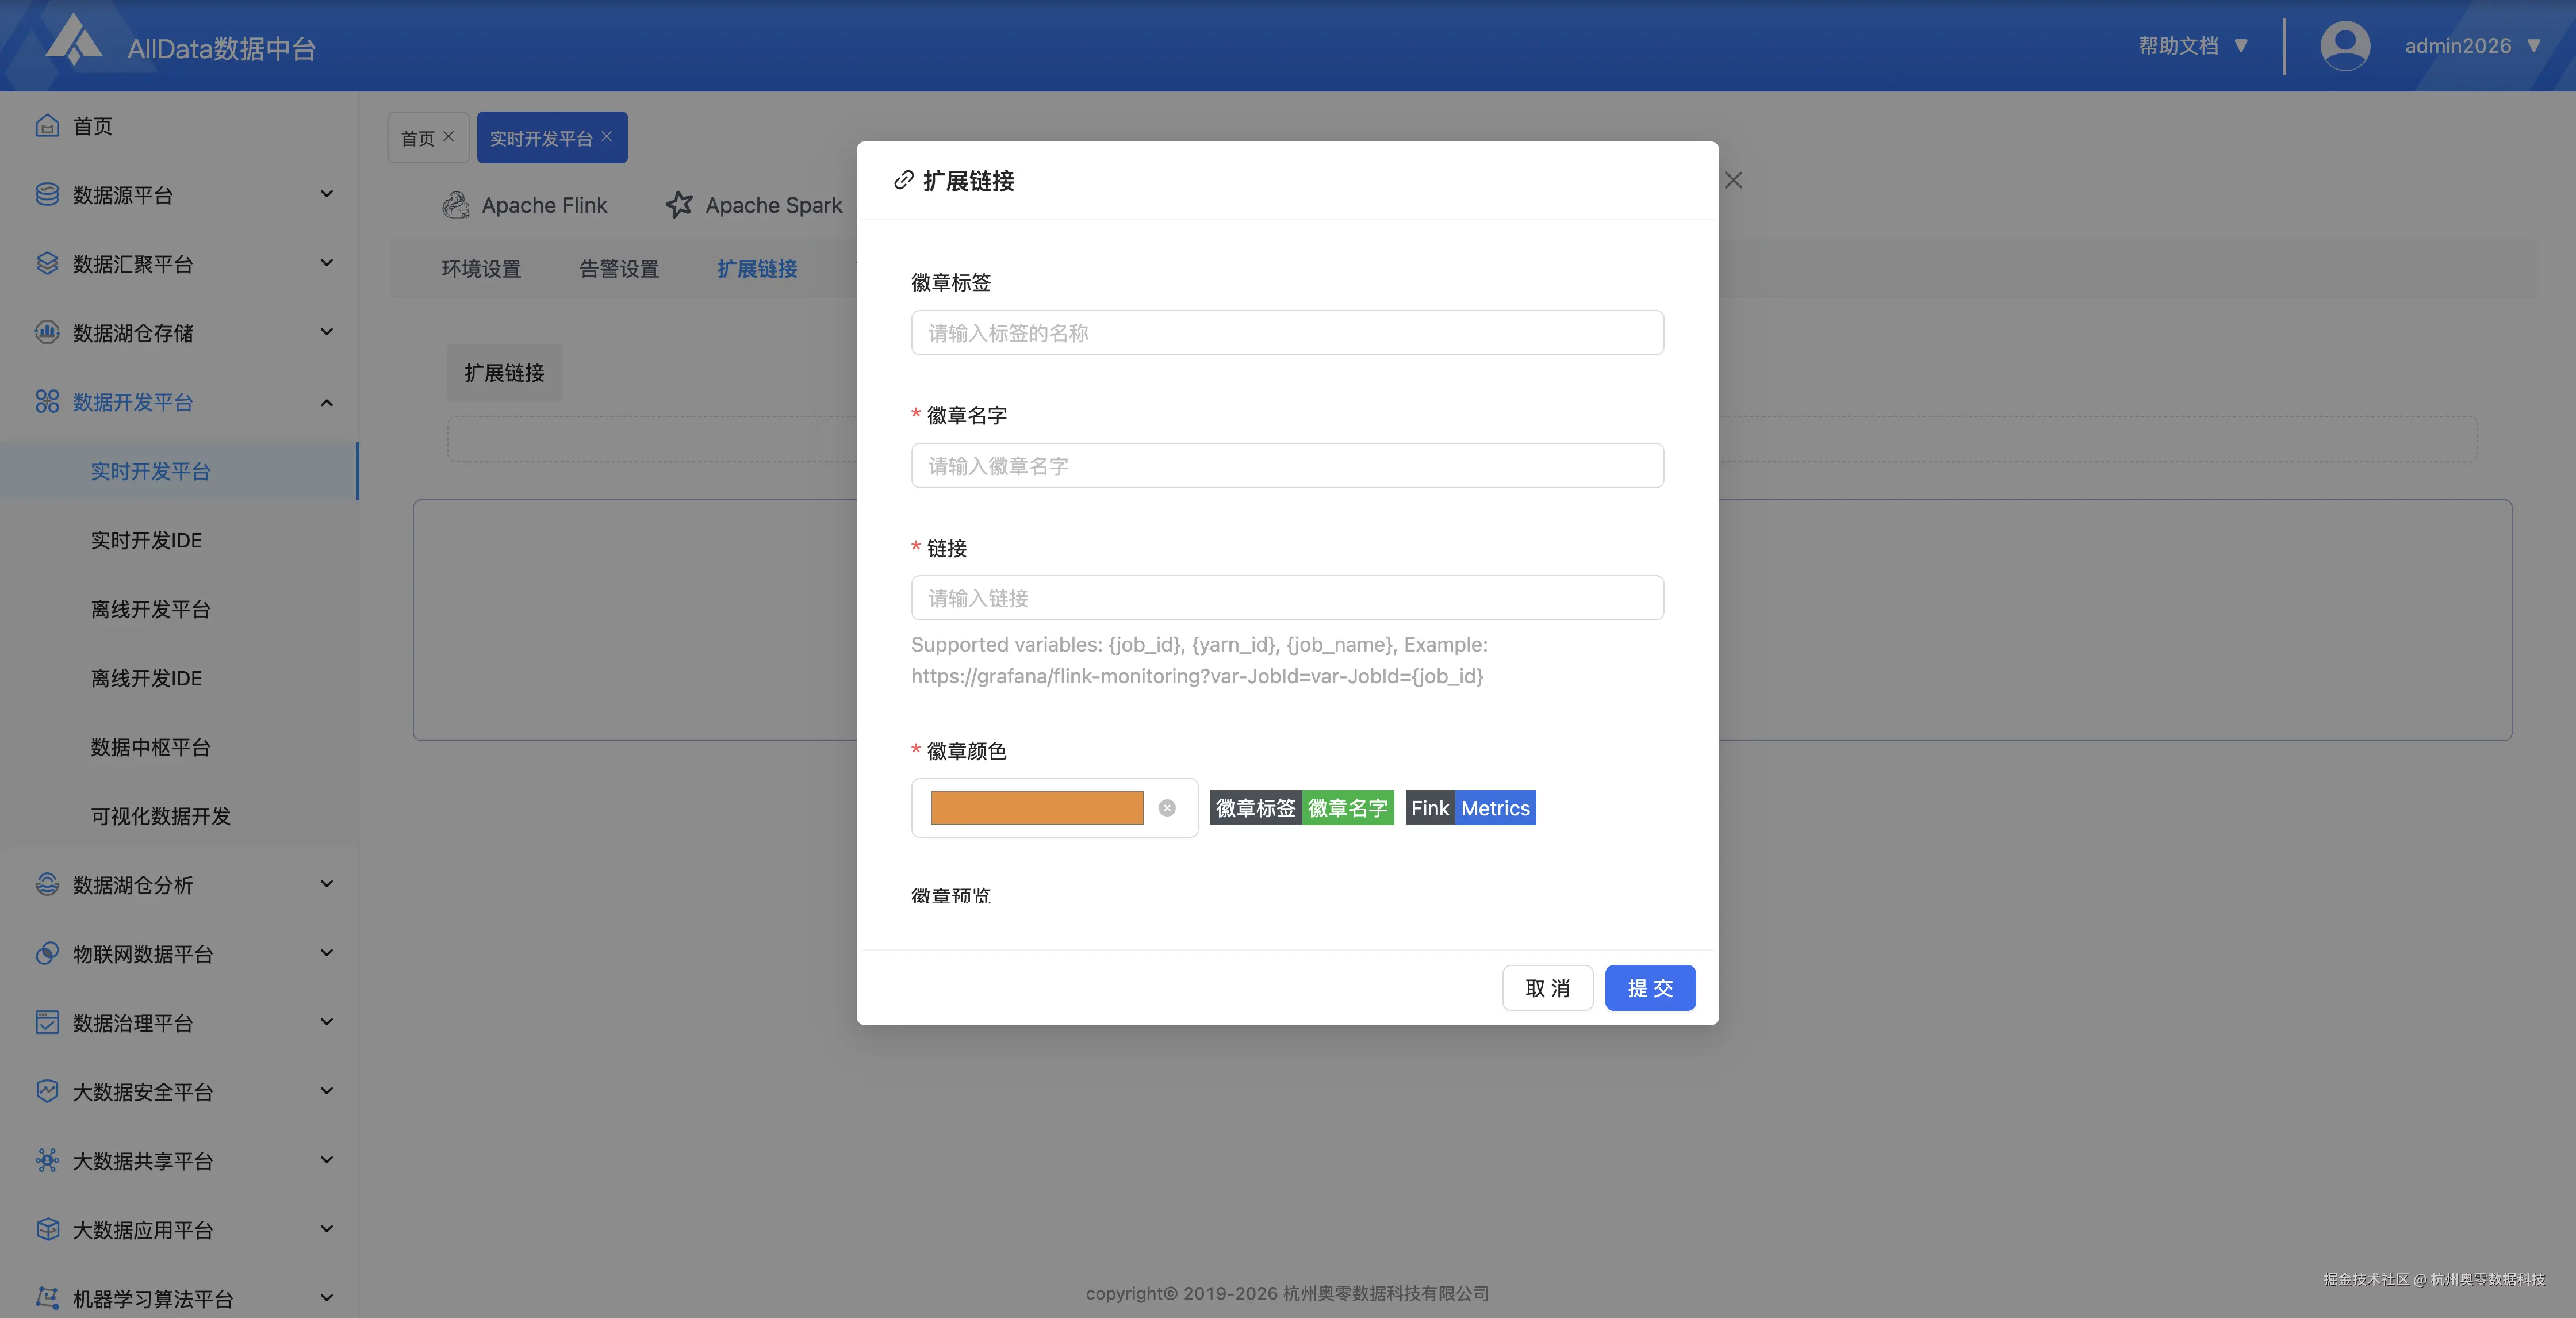
Task: Click the 数据源平台 database icon
Action: 47,194
